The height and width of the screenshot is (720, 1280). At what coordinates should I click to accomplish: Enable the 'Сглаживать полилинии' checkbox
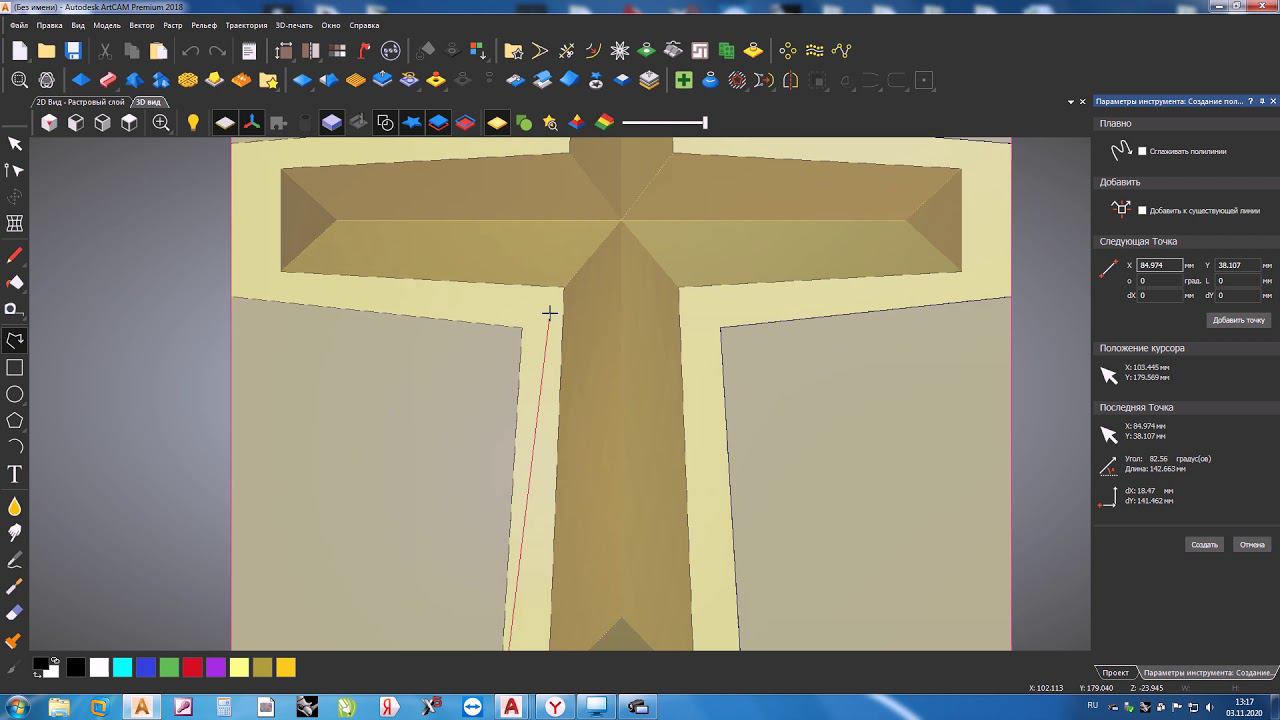click(x=1142, y=151)
